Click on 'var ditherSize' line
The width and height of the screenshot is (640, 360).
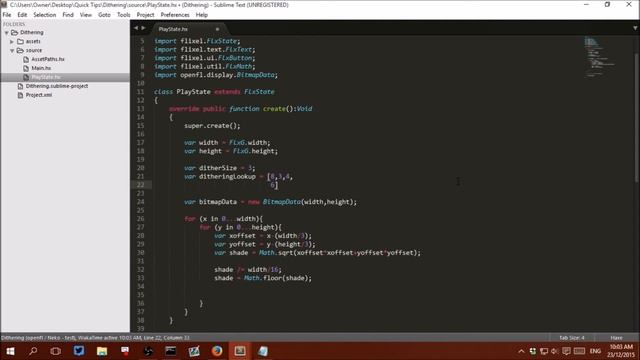click(220, 168)
